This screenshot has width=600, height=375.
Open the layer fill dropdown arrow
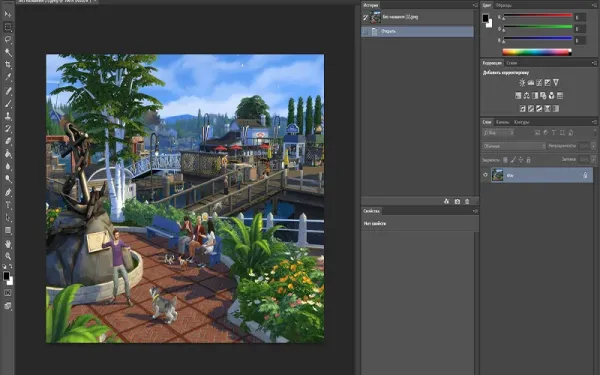click(x=593, y=159)
